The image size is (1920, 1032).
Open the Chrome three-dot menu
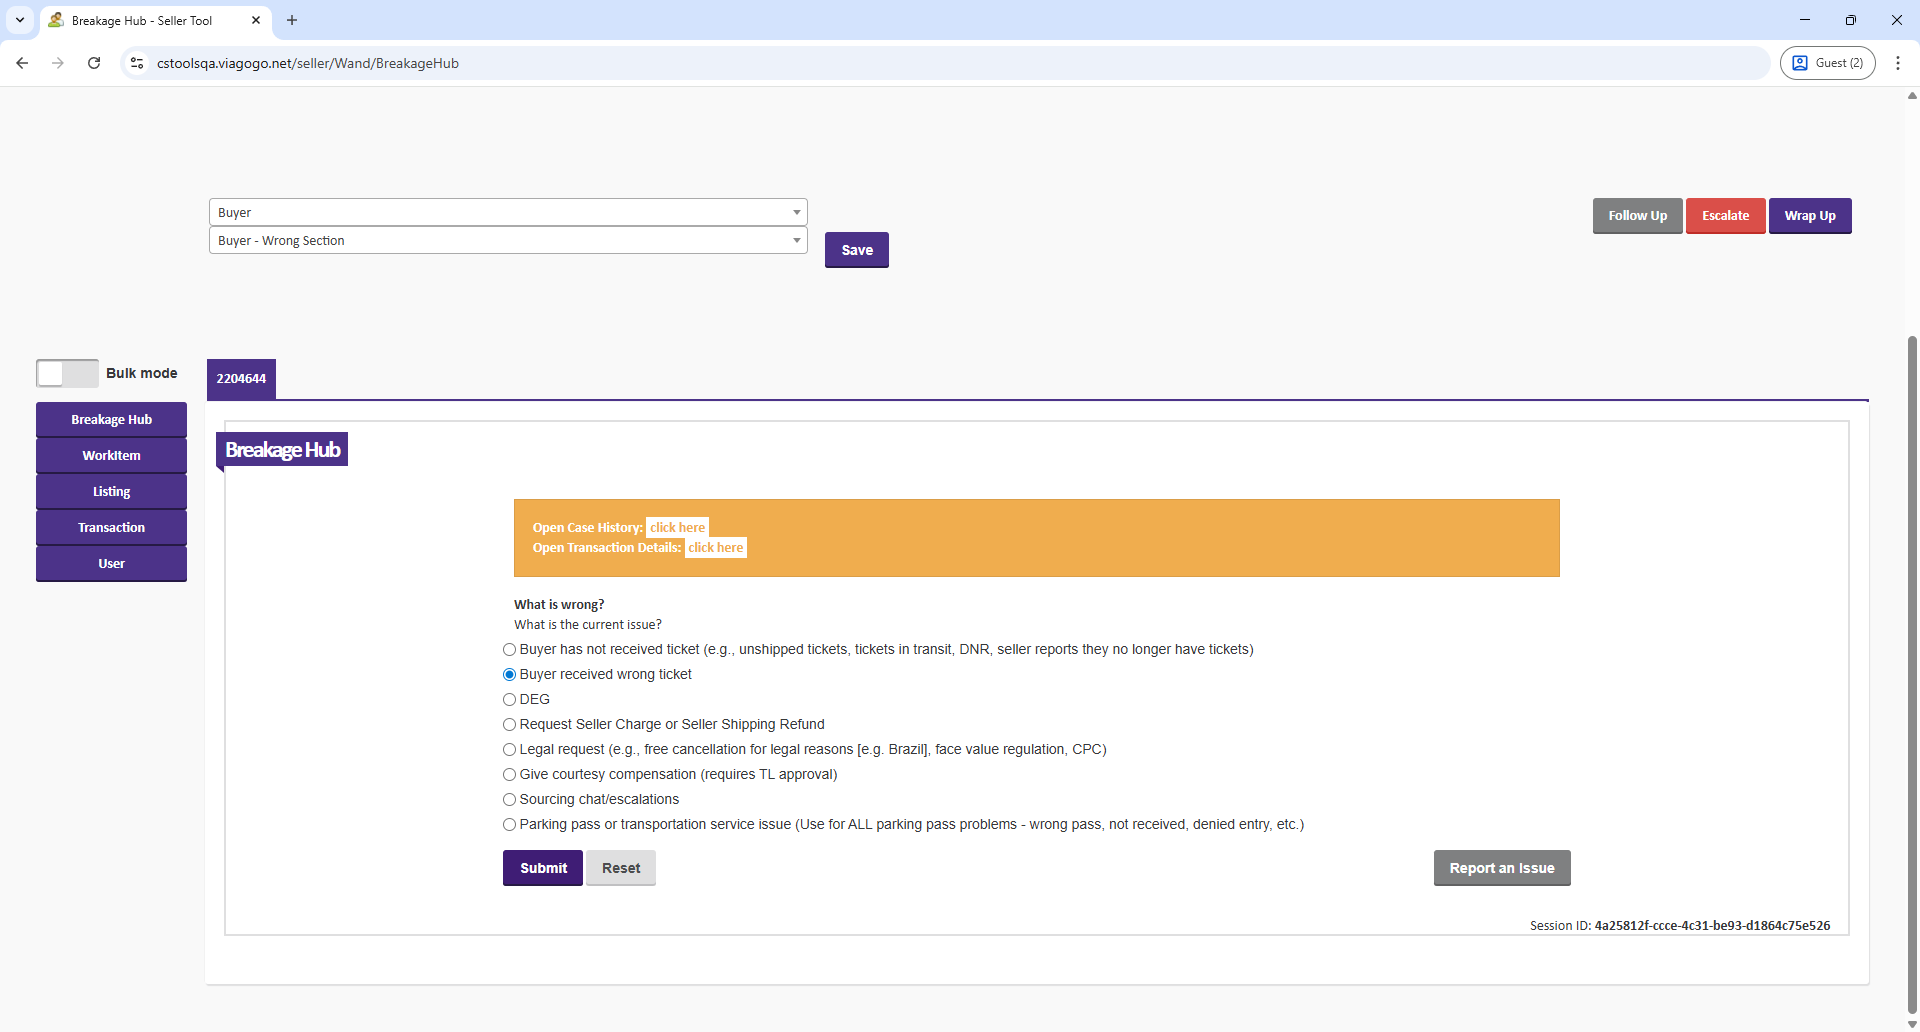pos(1897,63)
